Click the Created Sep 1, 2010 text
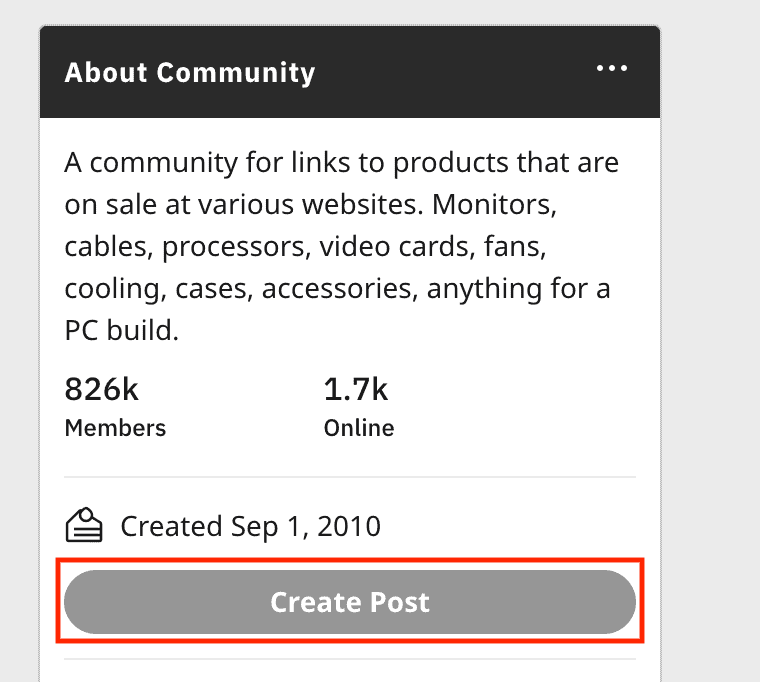The height and width of the screenshot is (682, 760). [x=250, y=526]
